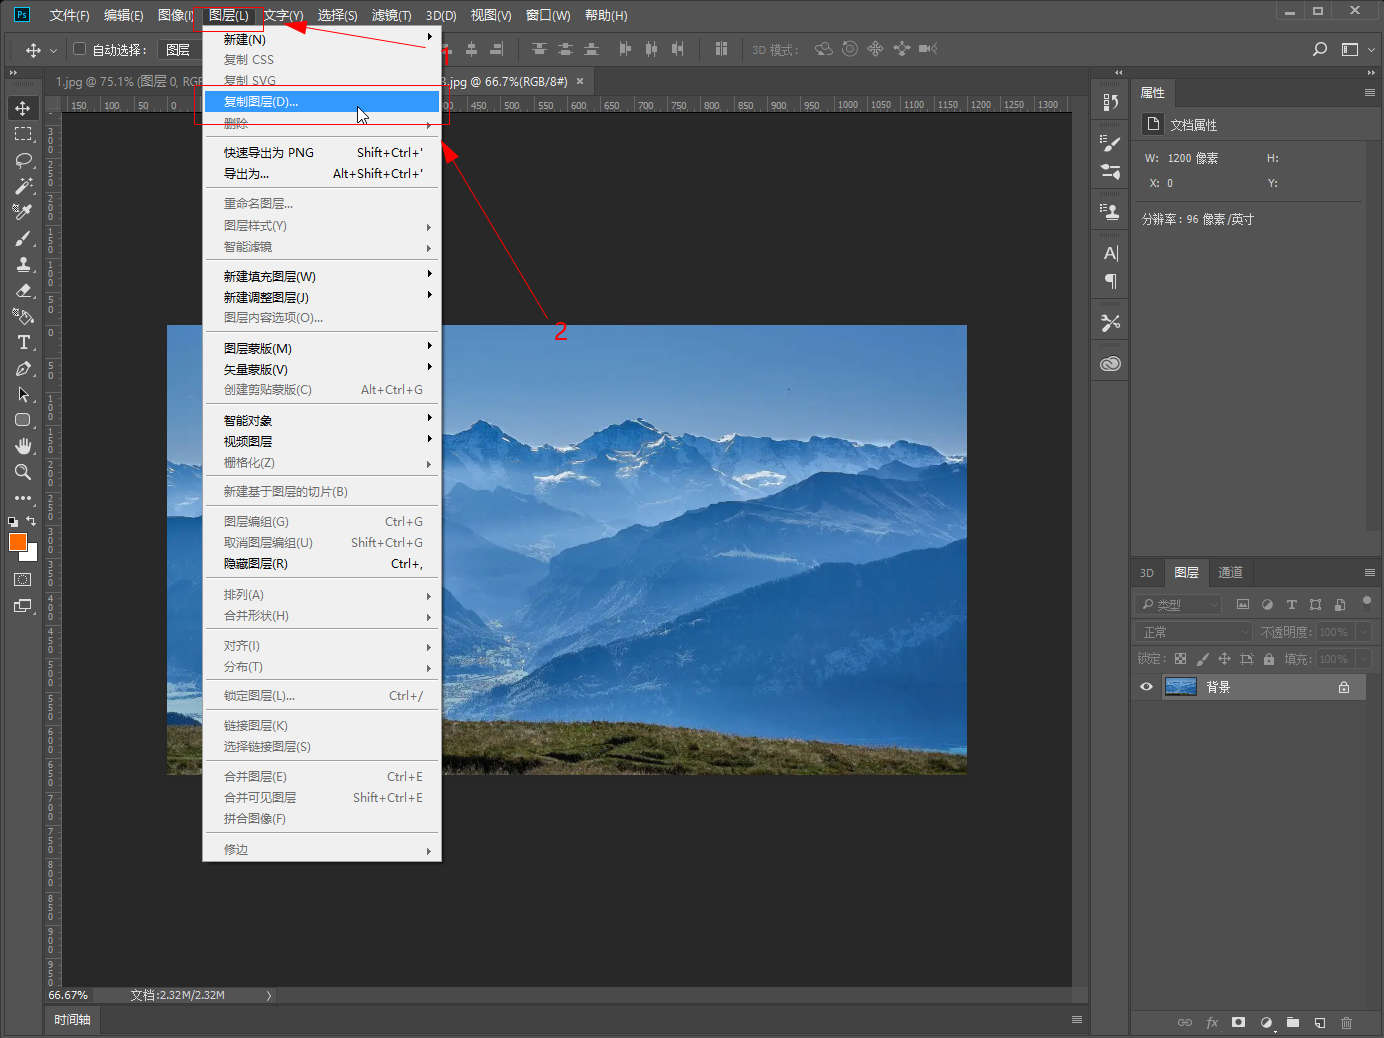Open Auto-Select target dropdown

(180, 49)
